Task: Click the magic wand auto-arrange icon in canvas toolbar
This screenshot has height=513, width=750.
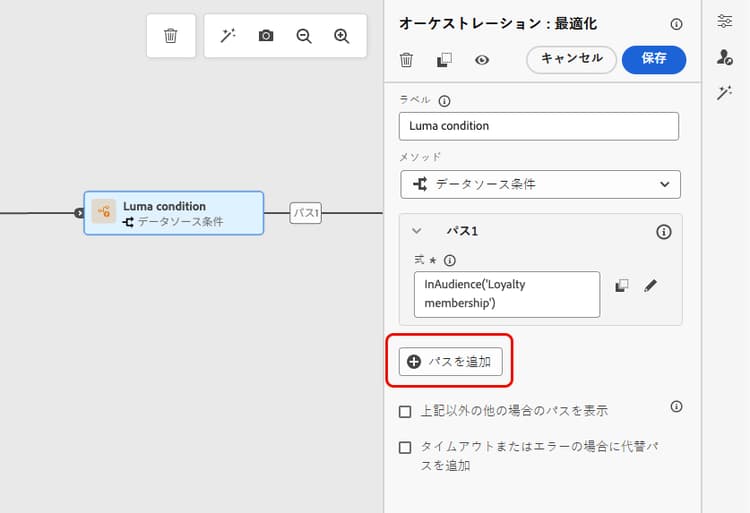Action: tap(228, 35)
